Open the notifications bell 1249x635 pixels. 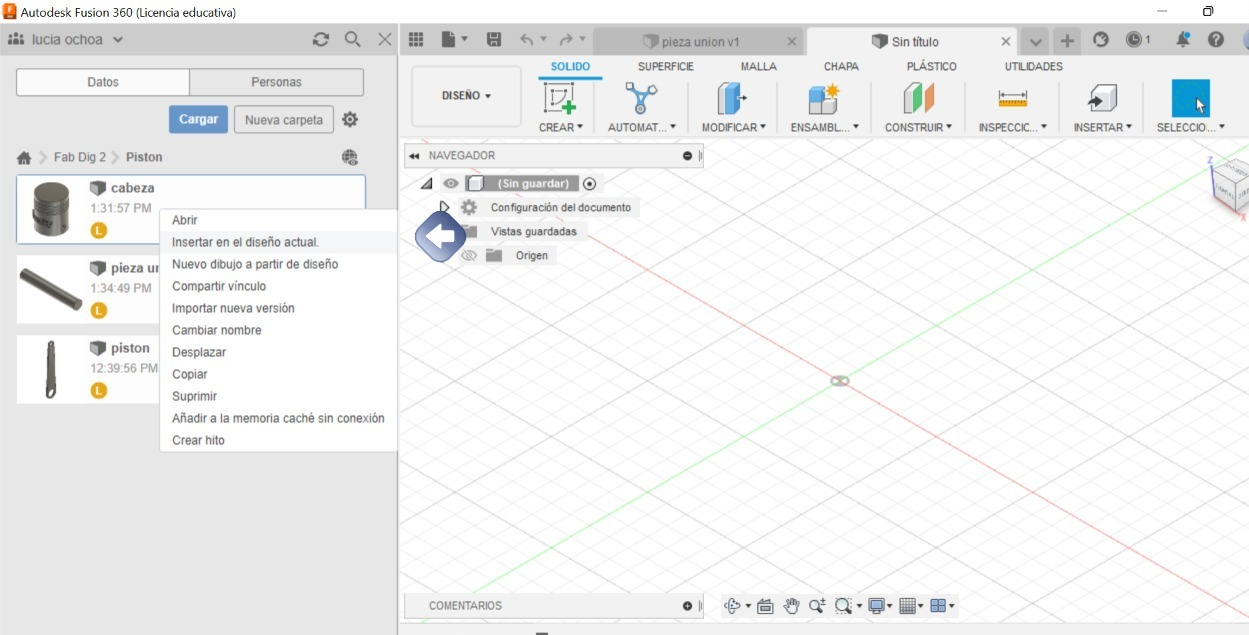pyautogui.click(x=1183, y=40)
